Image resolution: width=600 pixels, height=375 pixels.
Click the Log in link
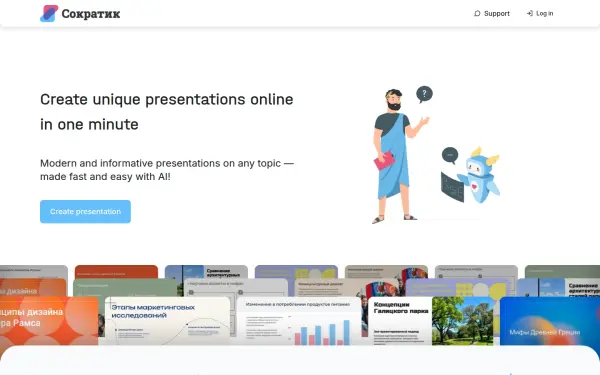540,13
